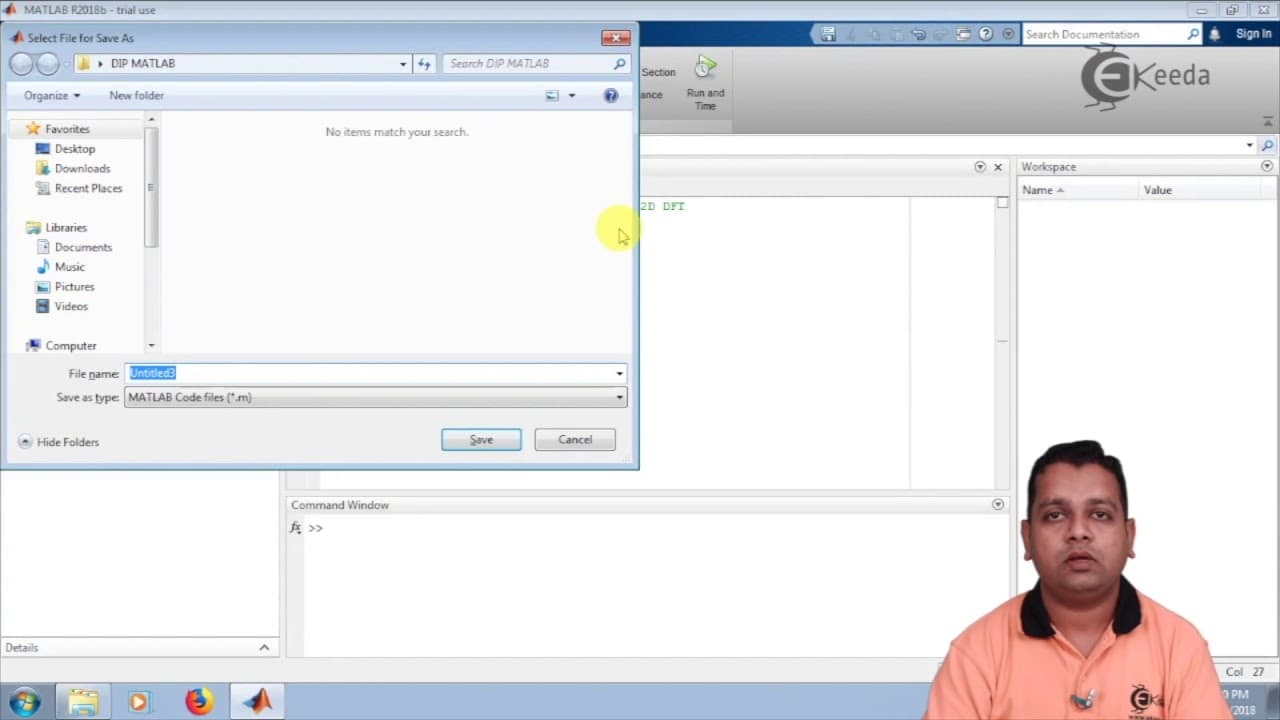The height and width of the screenshot is (720, 1280).
Task: Close the Save As dialog
Action: pyautogui.click(x=615, y=38)
